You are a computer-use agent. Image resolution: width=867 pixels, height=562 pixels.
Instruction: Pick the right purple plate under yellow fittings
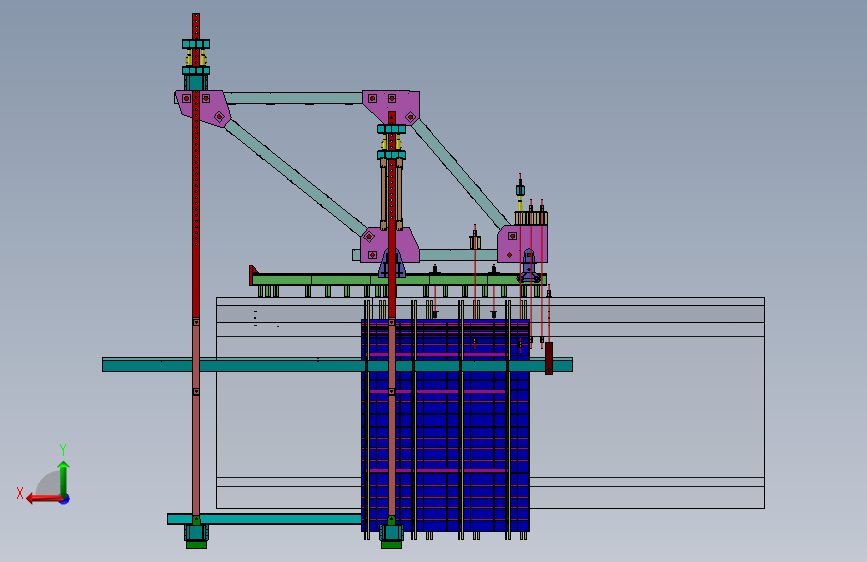coord(523,244)
